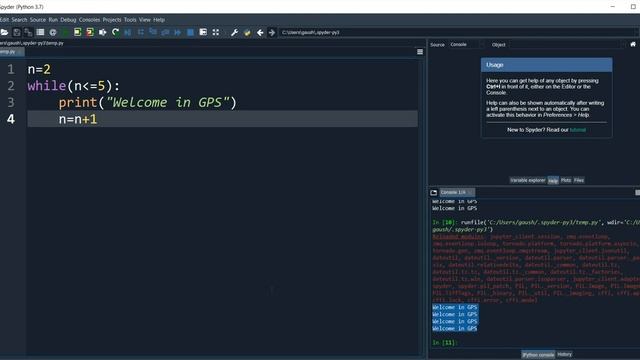Open the View menu

(144, 20)
